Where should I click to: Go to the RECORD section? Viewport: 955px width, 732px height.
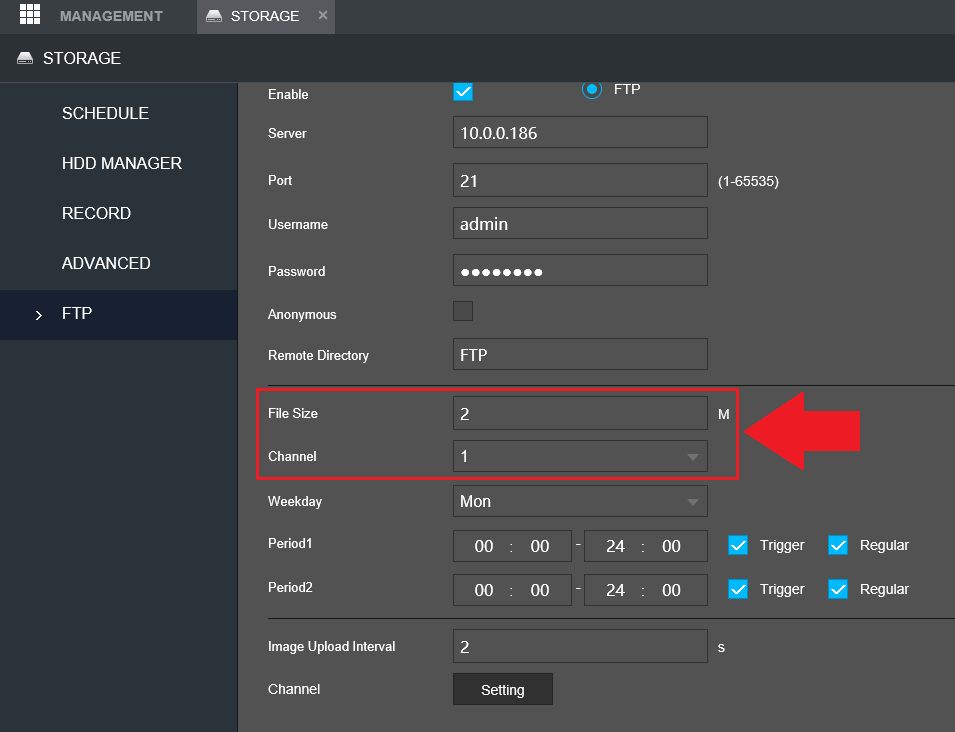click(x=96, y=213)
